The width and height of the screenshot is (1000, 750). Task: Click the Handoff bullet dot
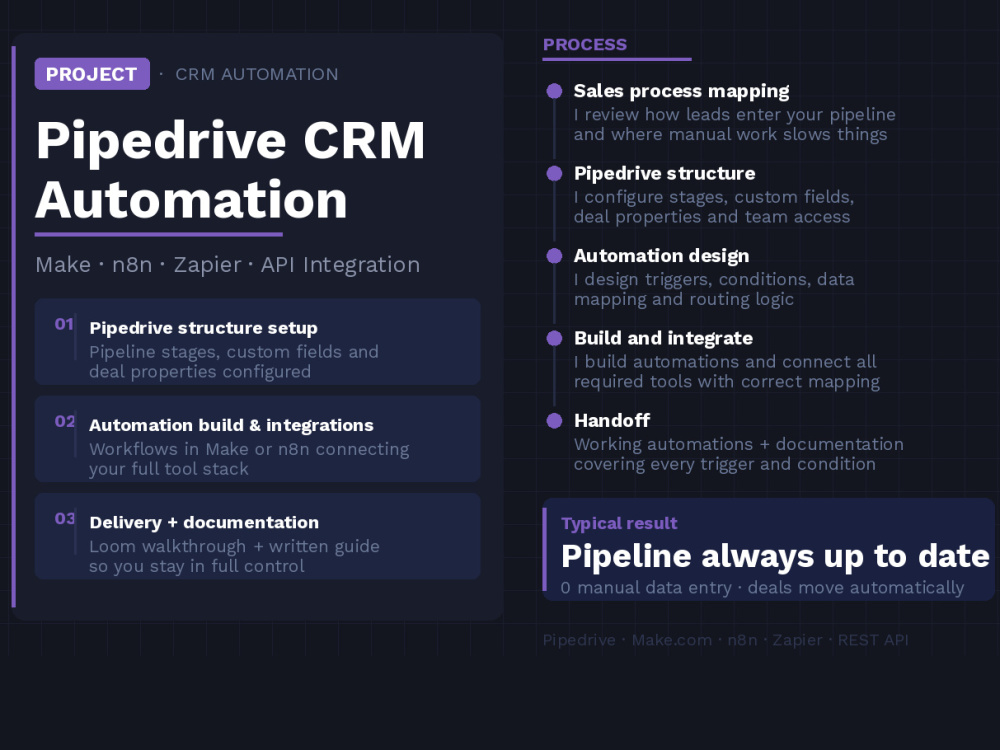pos(554,420)
